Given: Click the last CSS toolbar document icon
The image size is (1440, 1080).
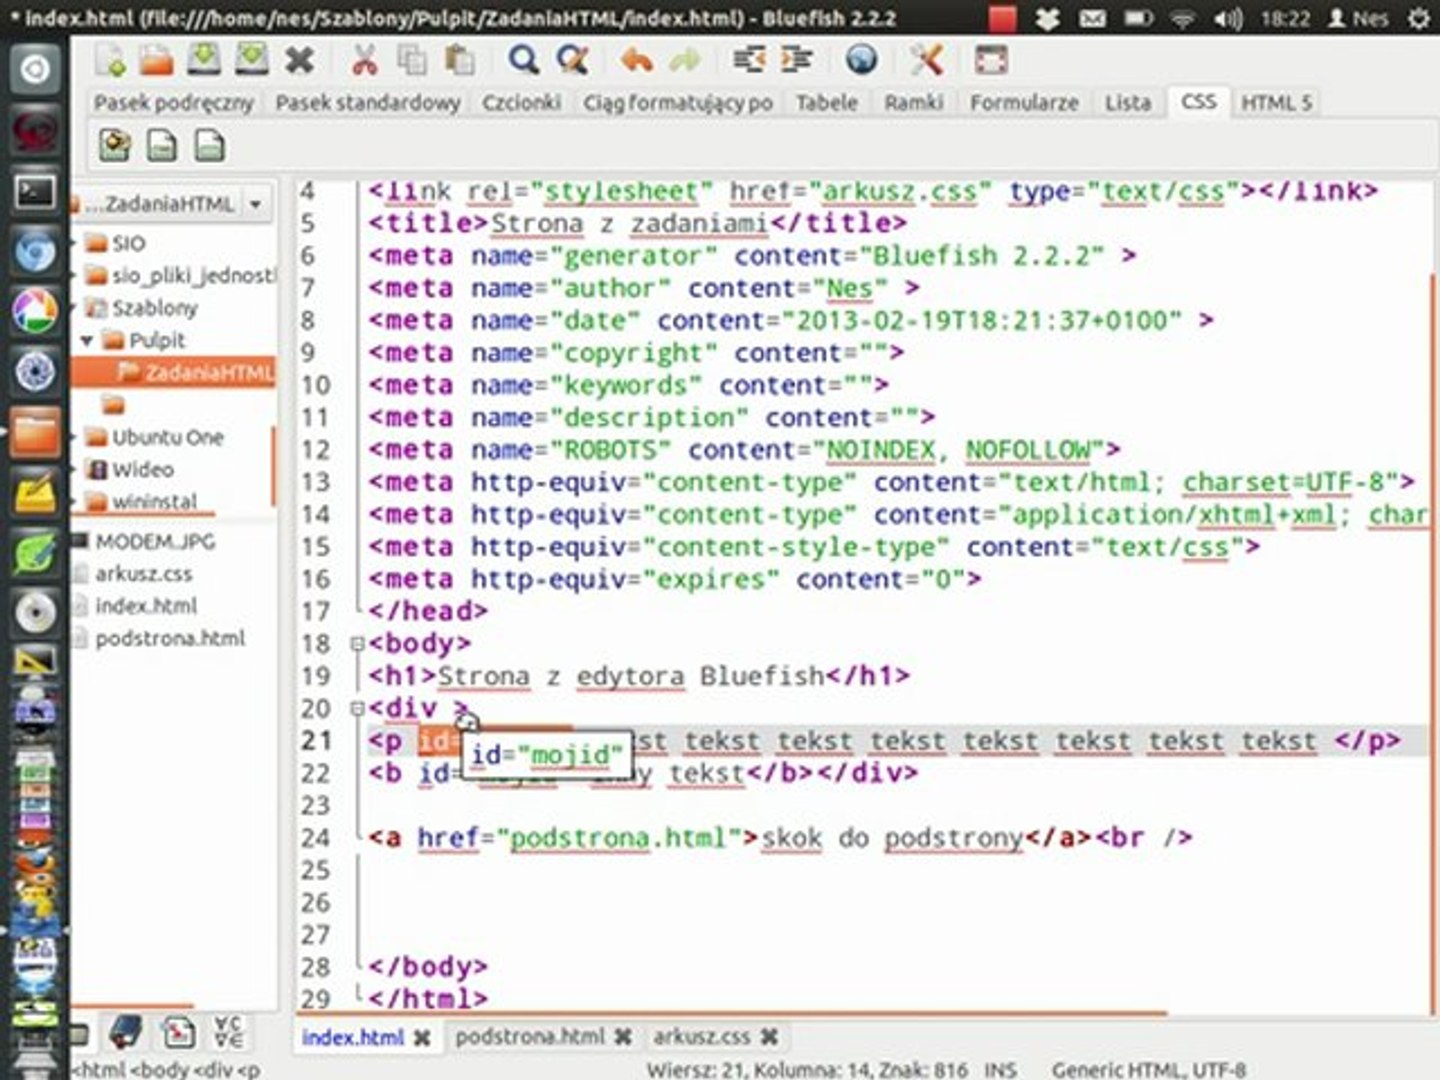Looking at the screenshot, I should coord(210,146).
